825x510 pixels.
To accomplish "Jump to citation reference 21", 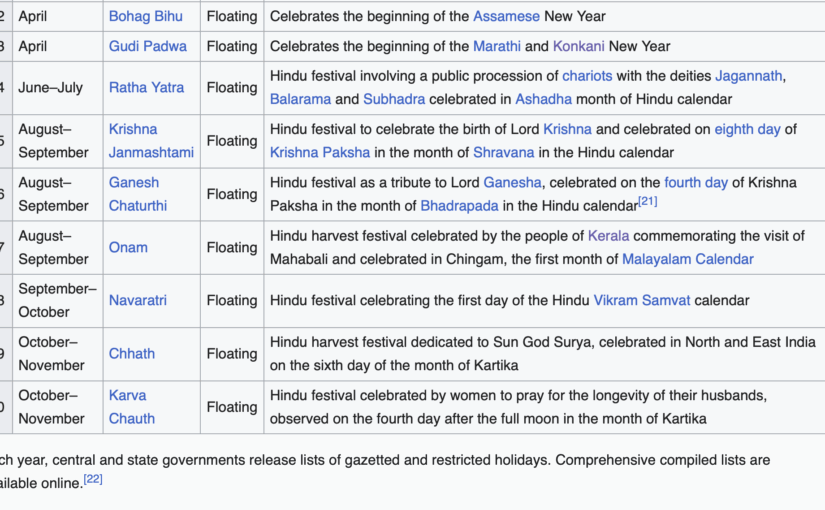I will coord(648,201).
